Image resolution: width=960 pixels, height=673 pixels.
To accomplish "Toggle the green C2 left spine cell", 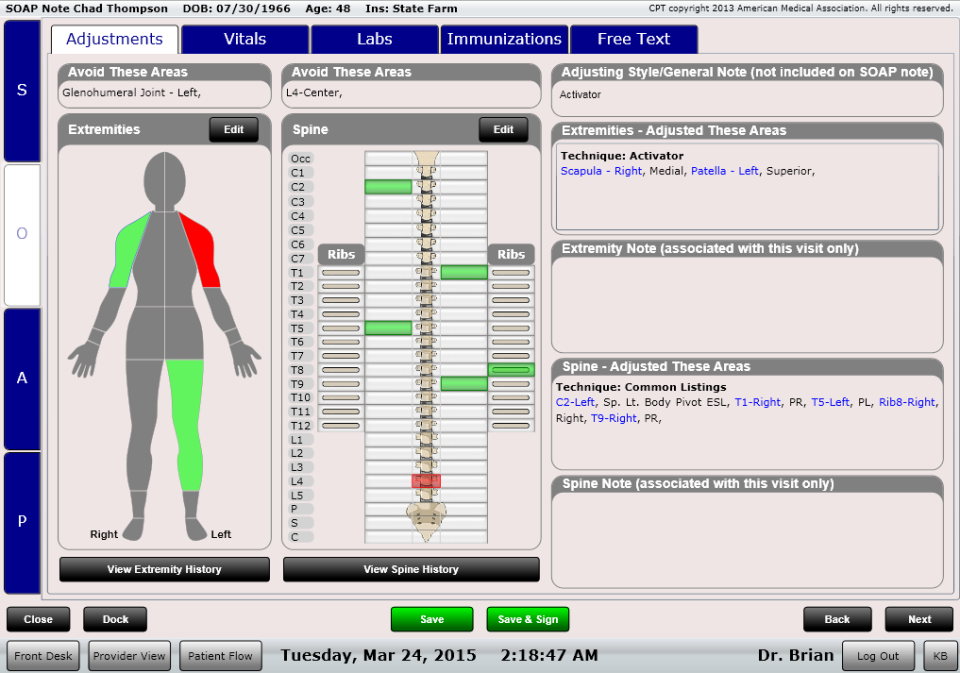I will coord(388,187).
